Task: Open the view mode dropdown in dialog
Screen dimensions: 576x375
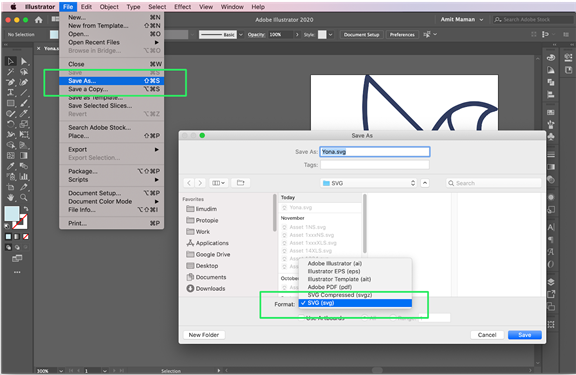Action: [x=218, y=183]
